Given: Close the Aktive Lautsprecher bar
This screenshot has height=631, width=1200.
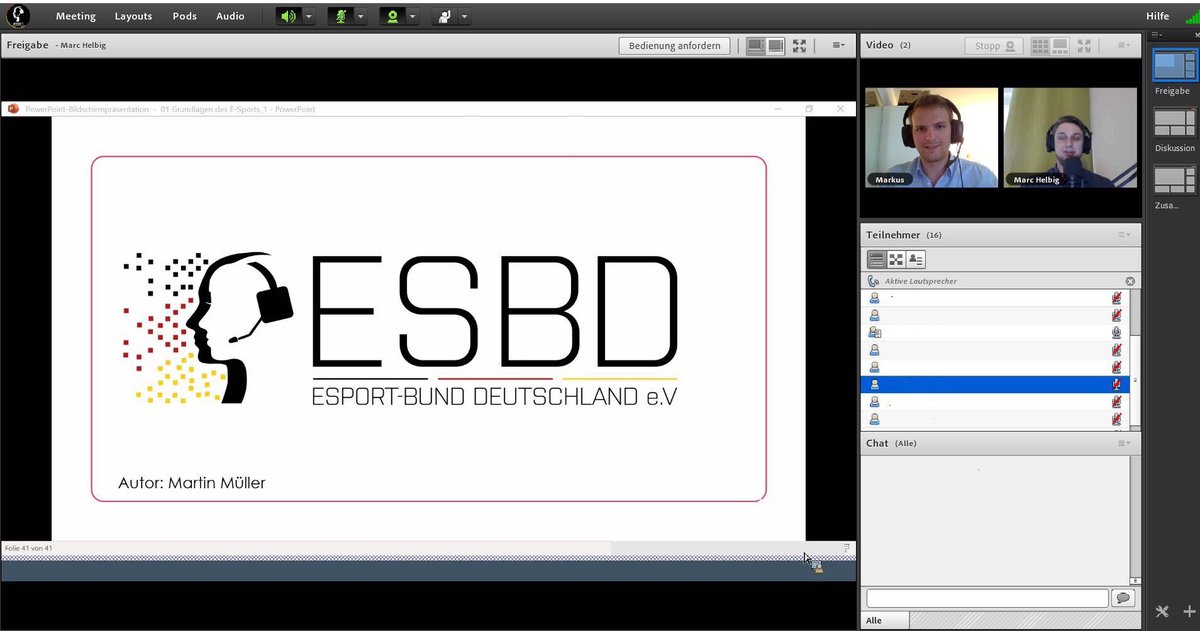Looking at the screenshot, I should click(1130, 281).
